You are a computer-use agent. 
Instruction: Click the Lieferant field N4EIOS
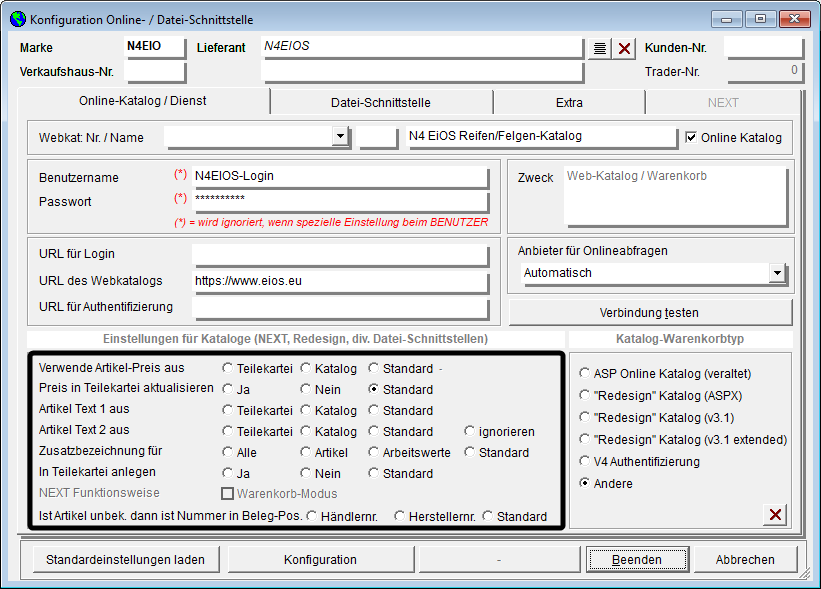coord(422,47)
